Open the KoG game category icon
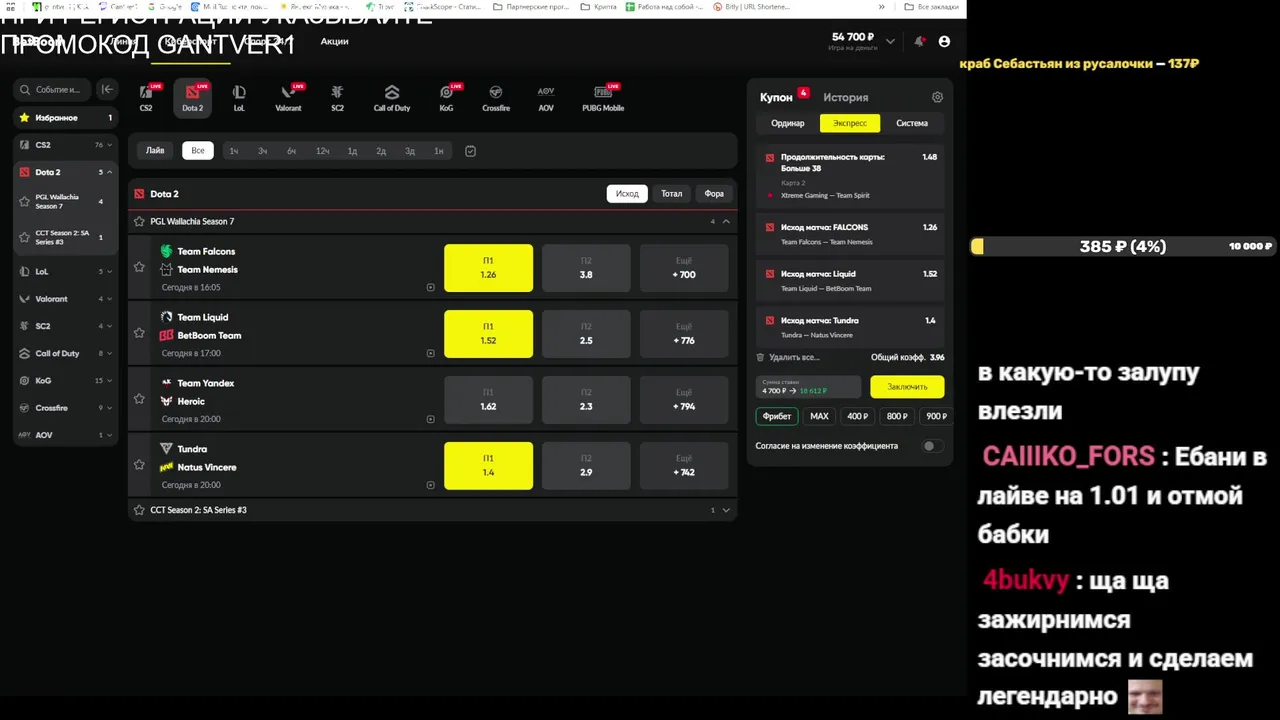The height and width of the screenshot is (720, 1280). [x=446, y=97]
